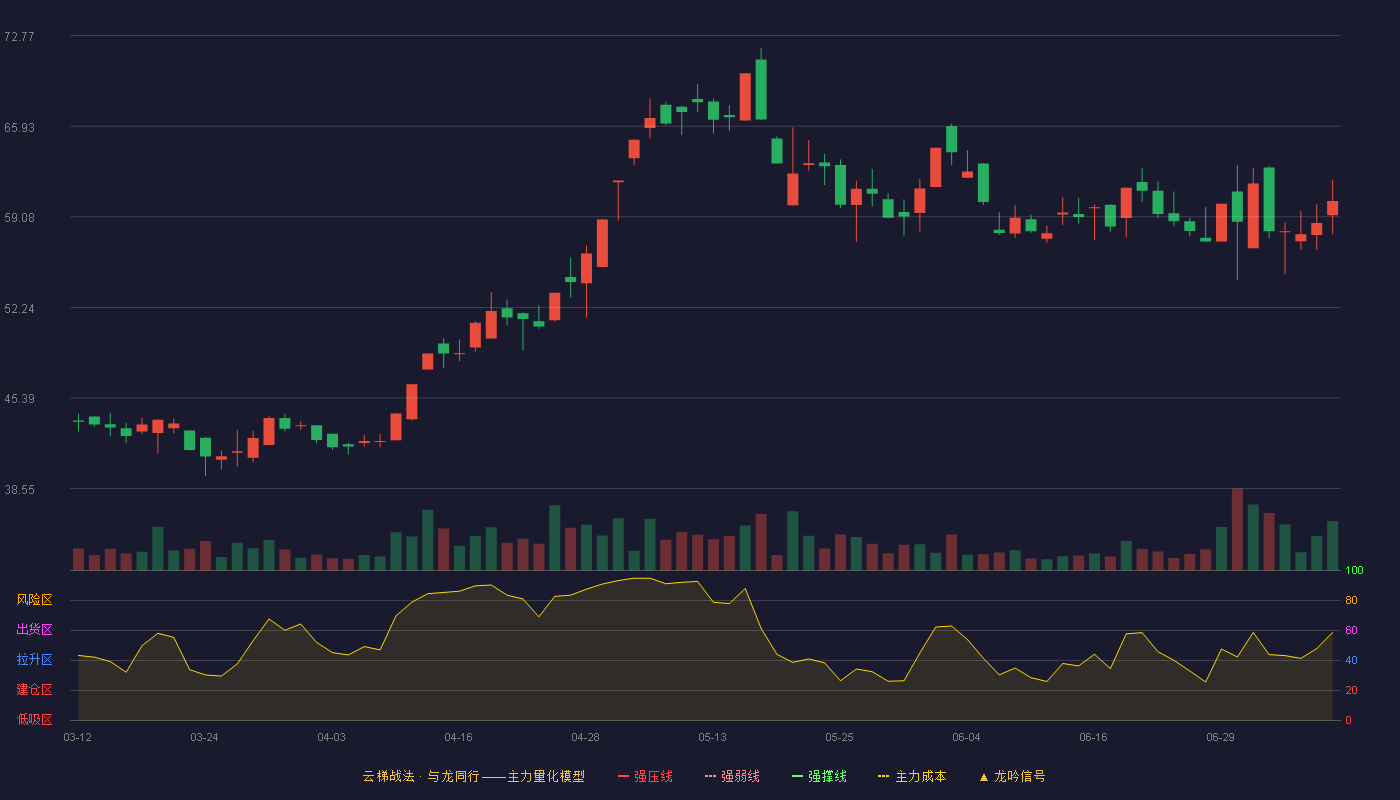This screenshot has height=800, width=1400.
Task: Toggle the 强撑线 legend series
Action: (819, 776)
